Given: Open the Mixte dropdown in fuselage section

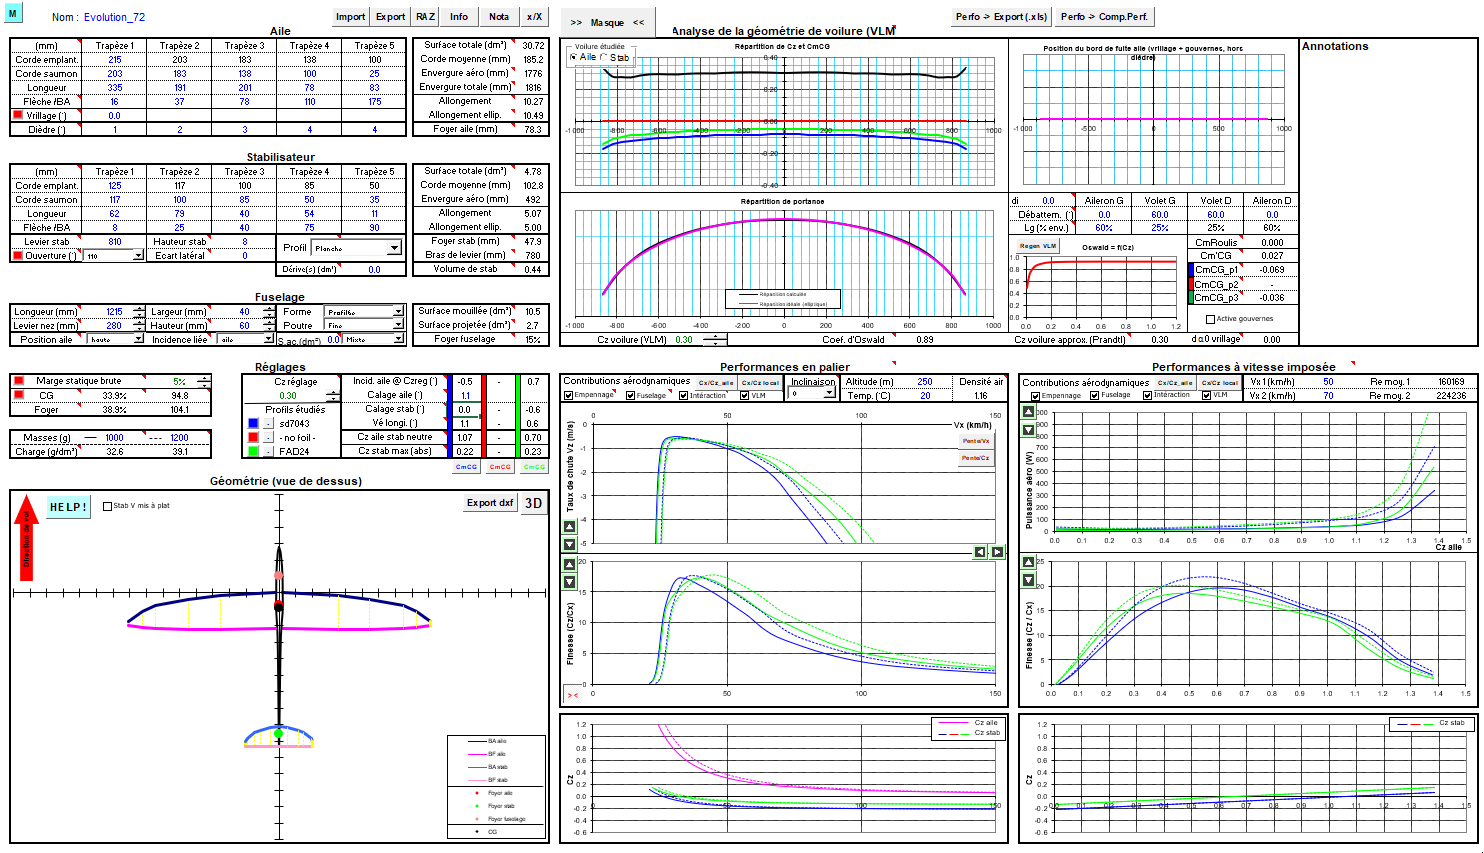Looking at the screenshot, I should pos(375,339).
